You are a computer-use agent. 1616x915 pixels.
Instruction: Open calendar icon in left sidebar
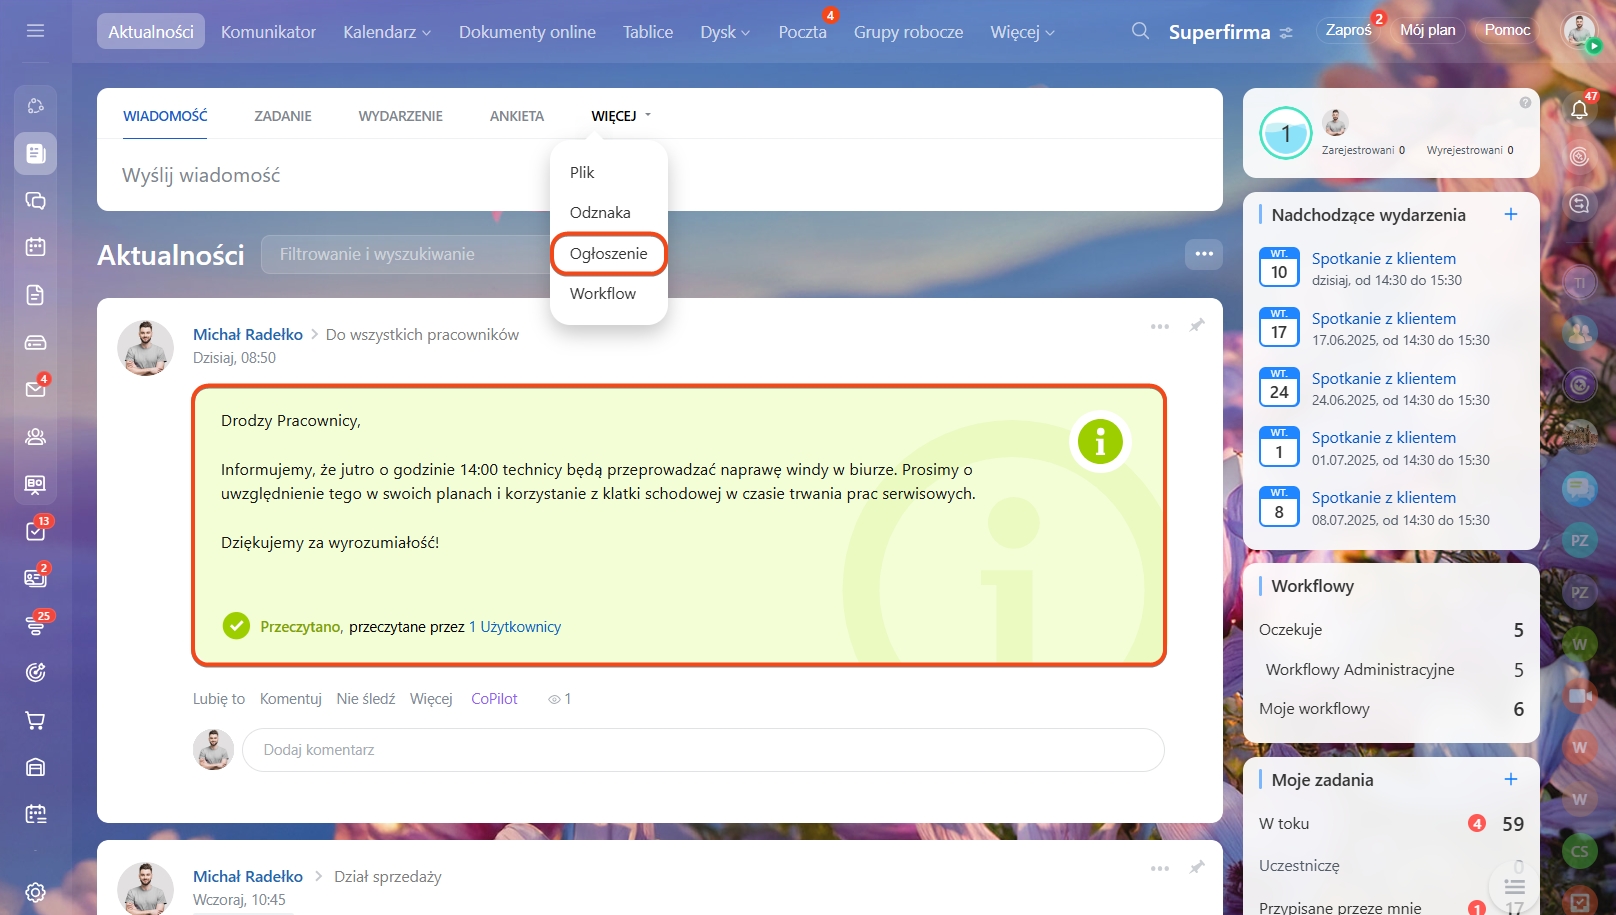(35, 247)
